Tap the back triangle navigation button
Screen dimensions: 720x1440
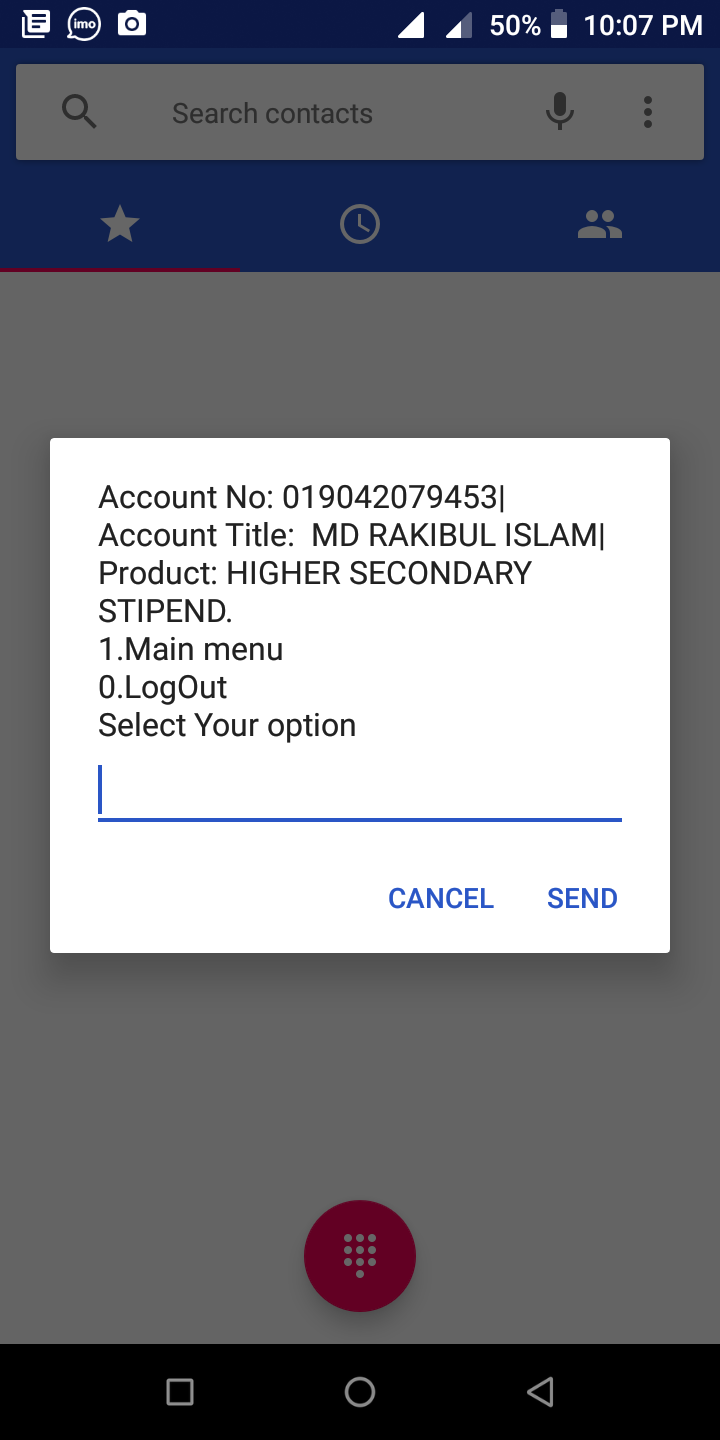540,1392
